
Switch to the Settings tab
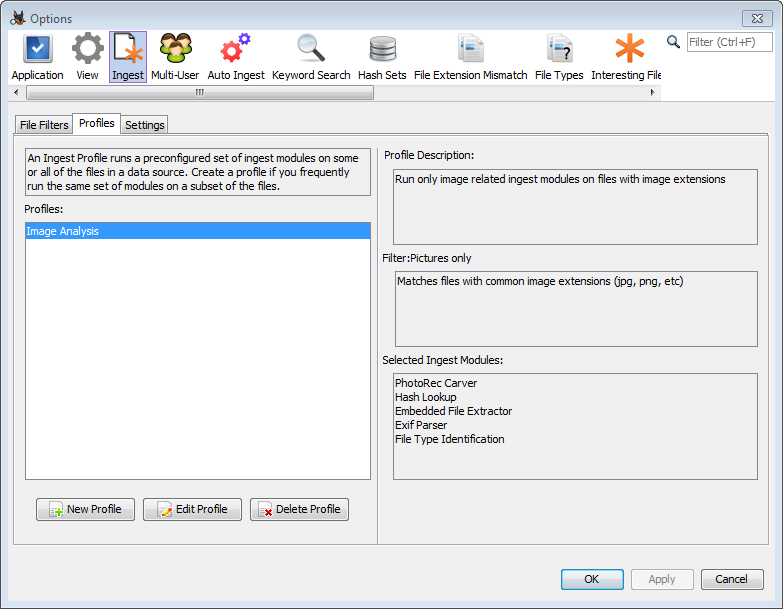pos(145,125)
